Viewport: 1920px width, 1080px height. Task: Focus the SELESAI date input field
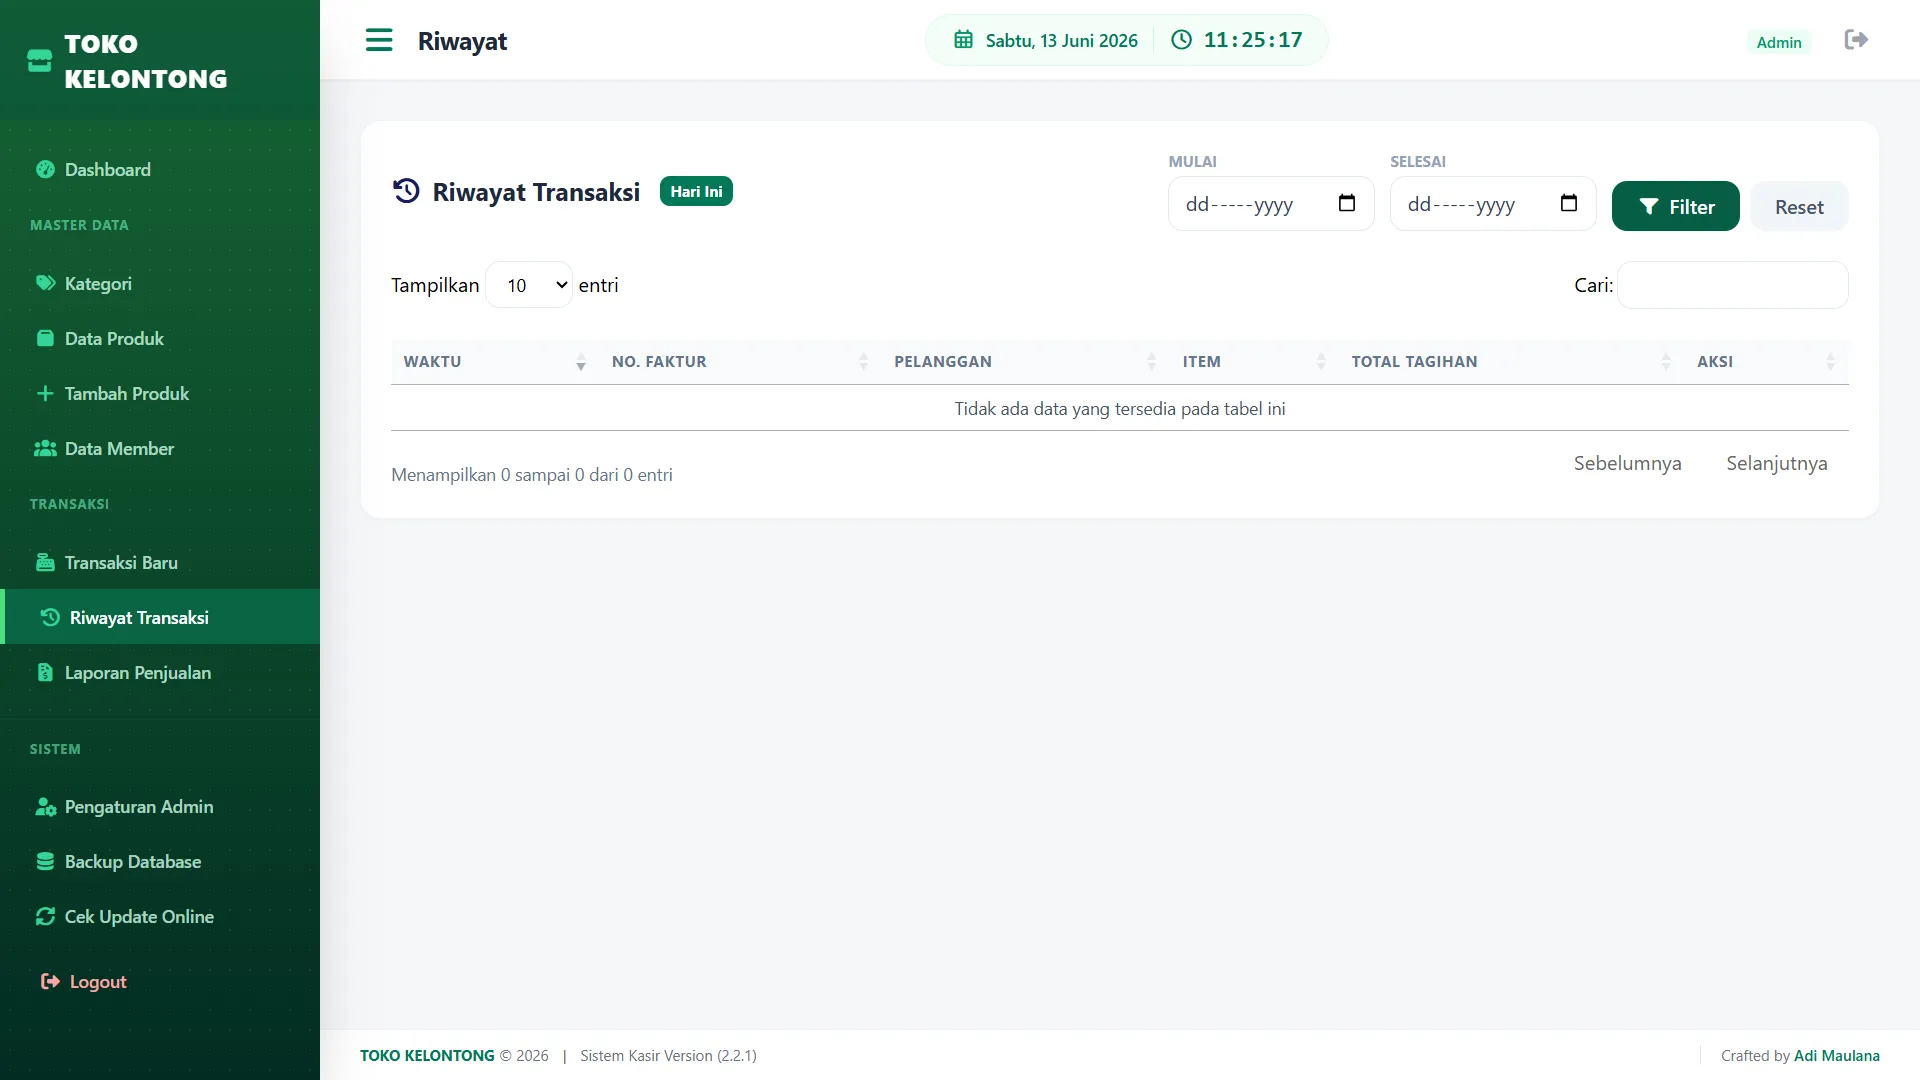pyautogui.click(x=1493, y=204)
